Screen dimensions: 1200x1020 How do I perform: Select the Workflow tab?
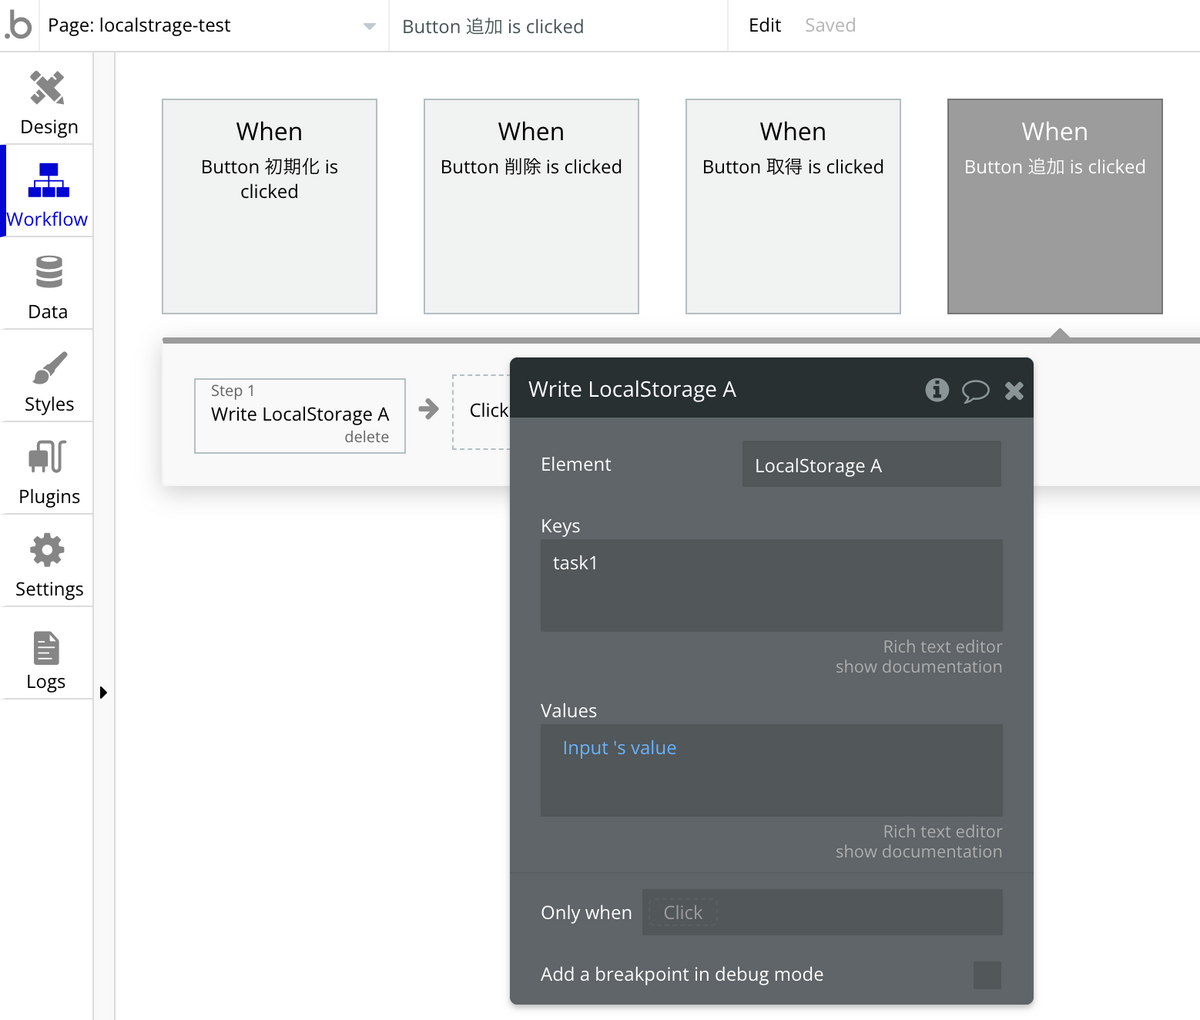coord(48,195)
